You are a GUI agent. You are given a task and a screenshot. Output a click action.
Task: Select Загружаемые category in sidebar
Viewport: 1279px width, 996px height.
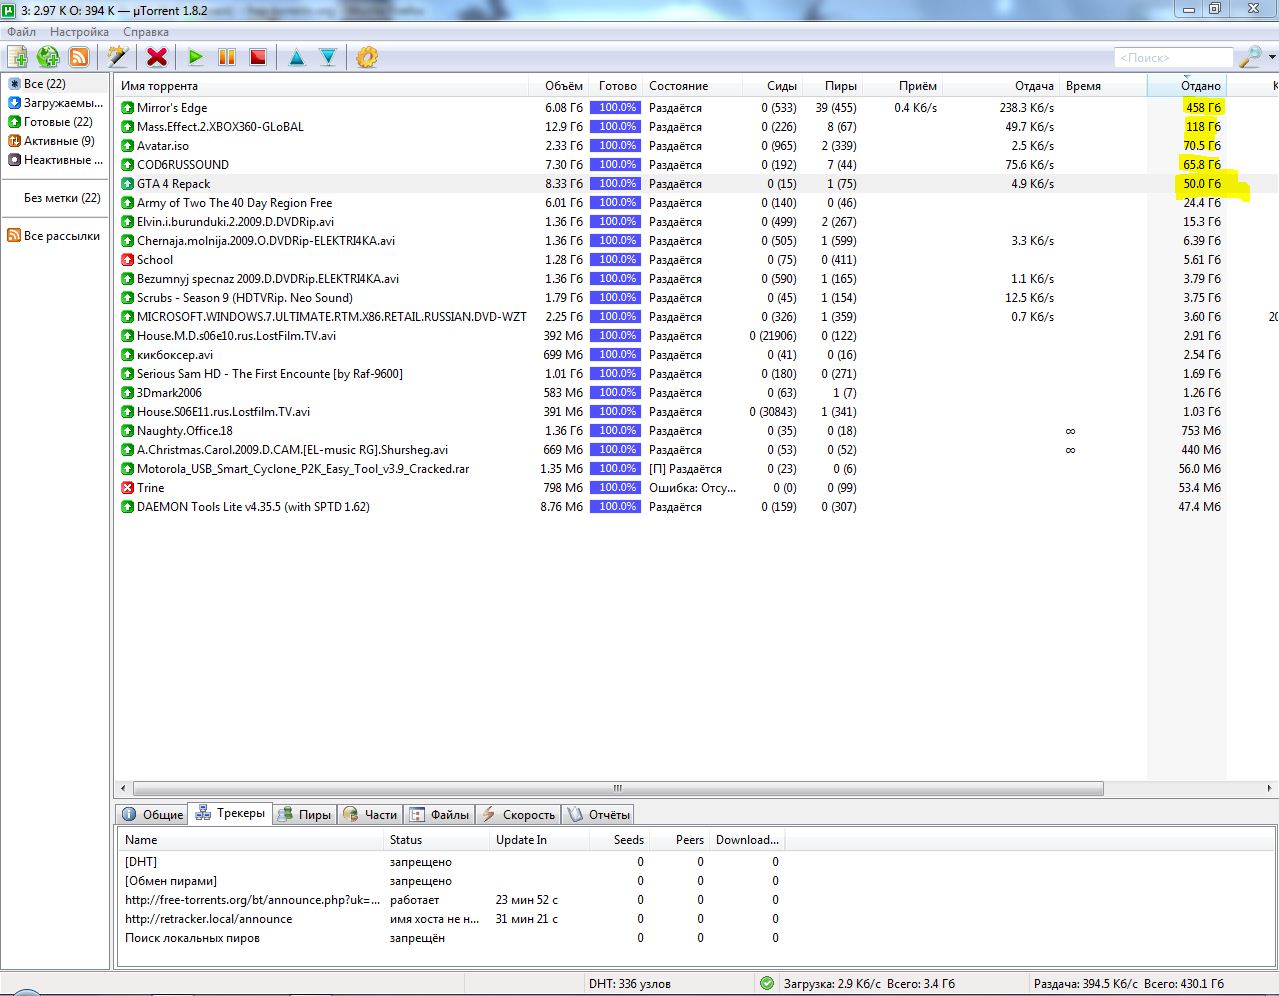click(x=55, y=103)
